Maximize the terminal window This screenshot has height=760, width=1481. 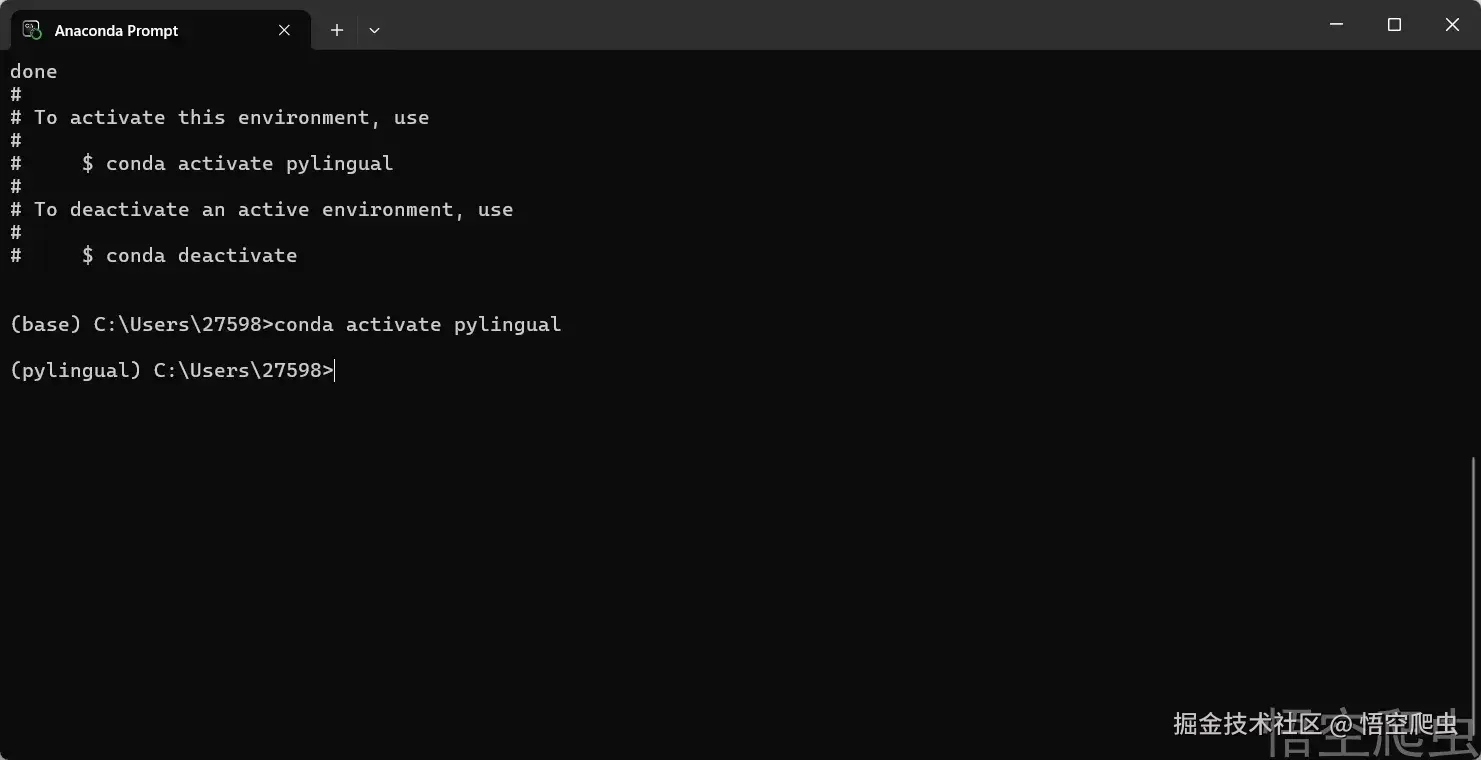1394,25
